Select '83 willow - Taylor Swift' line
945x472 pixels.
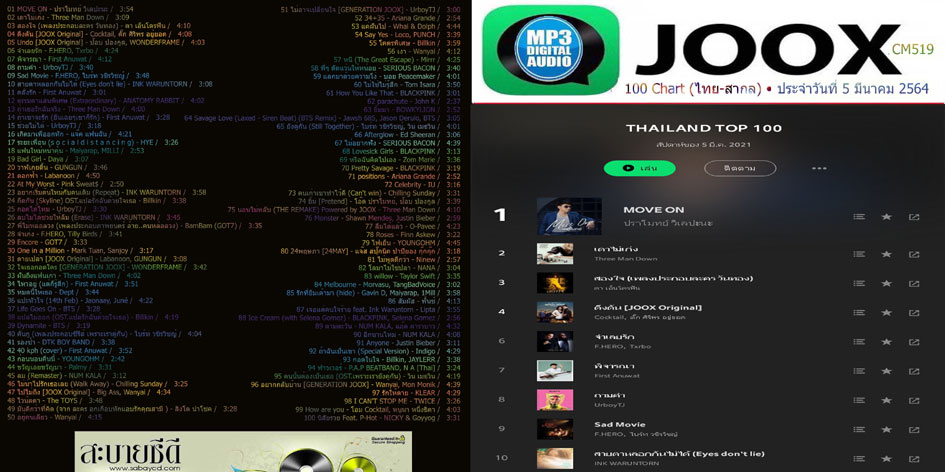412,275
